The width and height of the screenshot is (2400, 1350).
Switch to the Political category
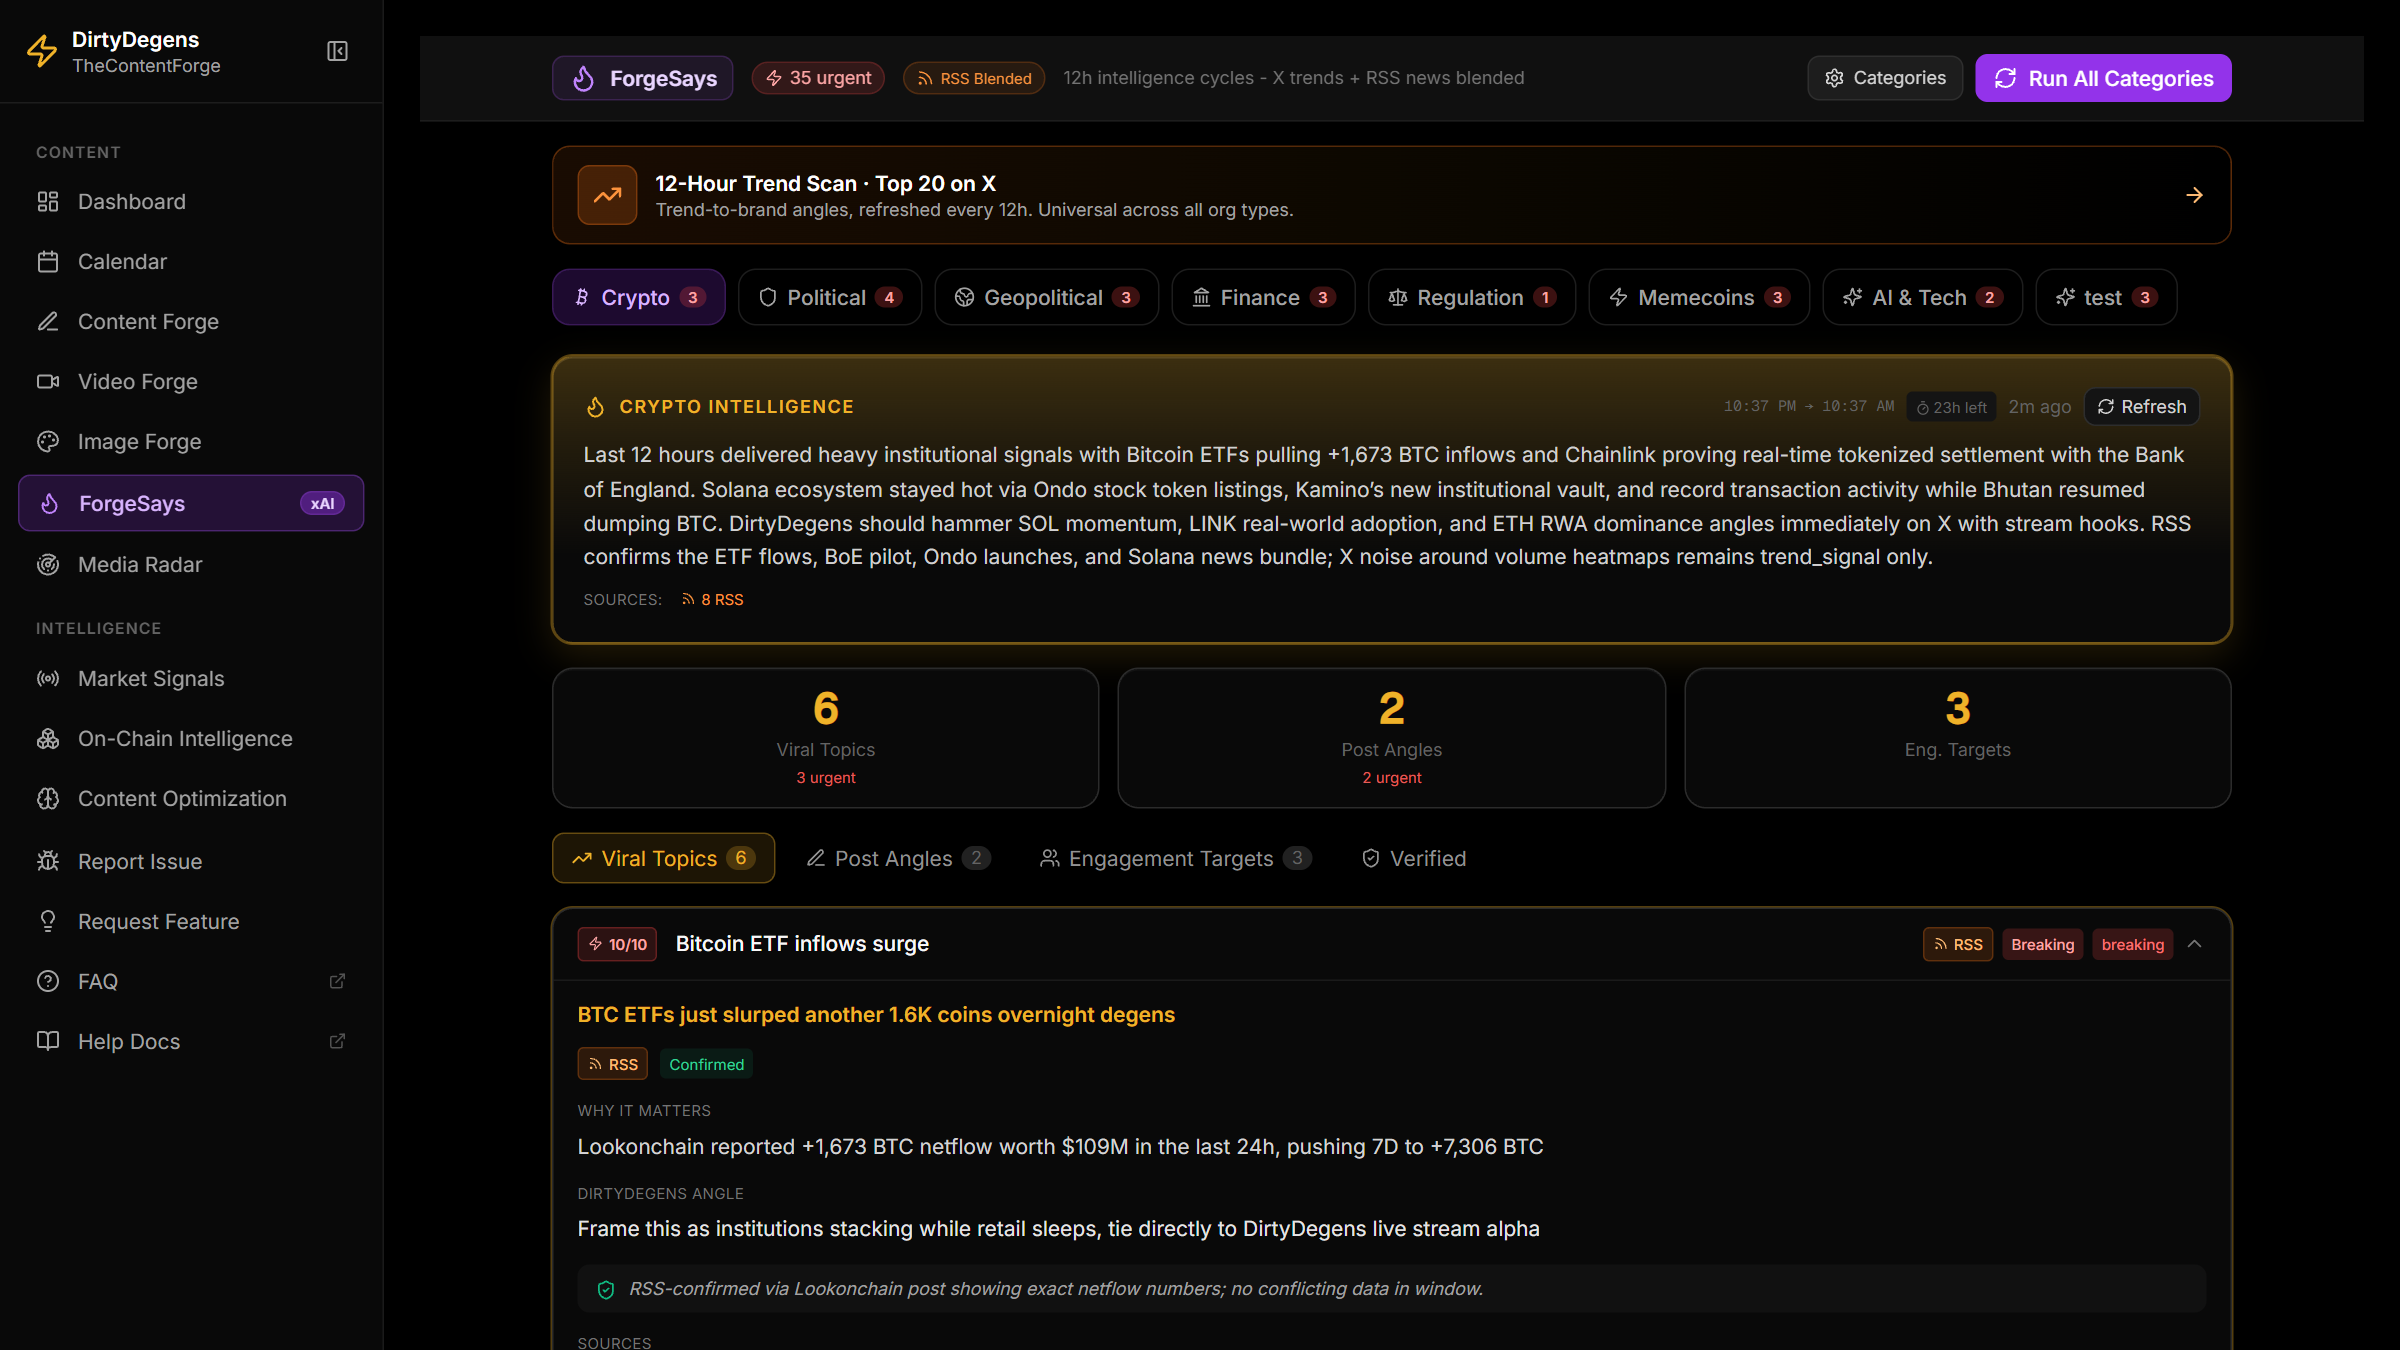point(830,297)
